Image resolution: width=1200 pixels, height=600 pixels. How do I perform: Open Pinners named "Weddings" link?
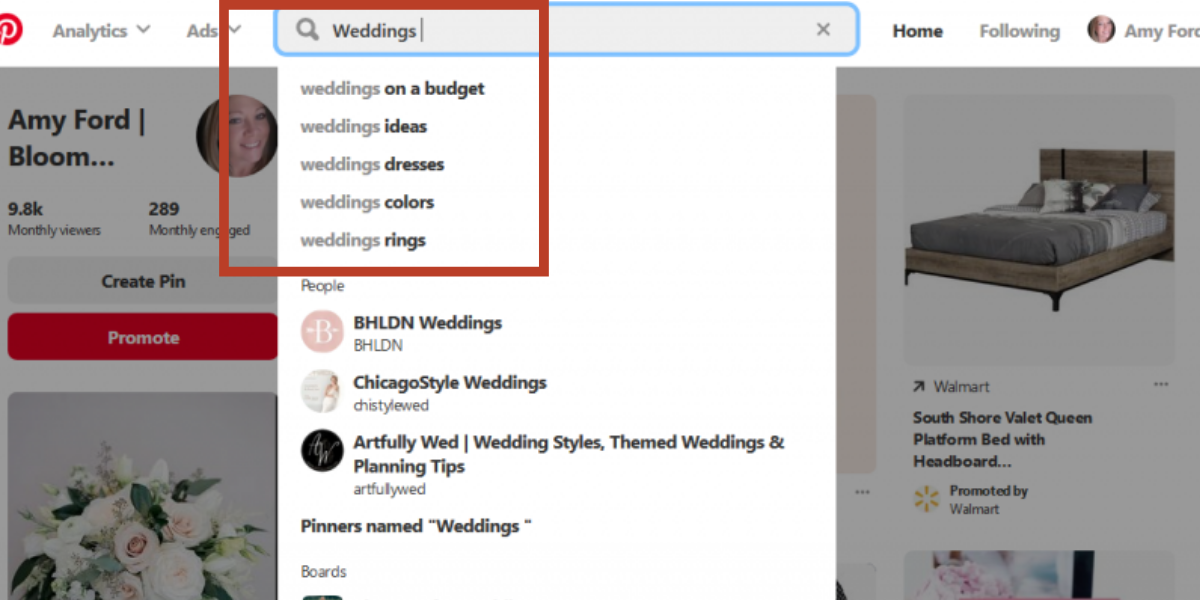click(x=416, y=526)
